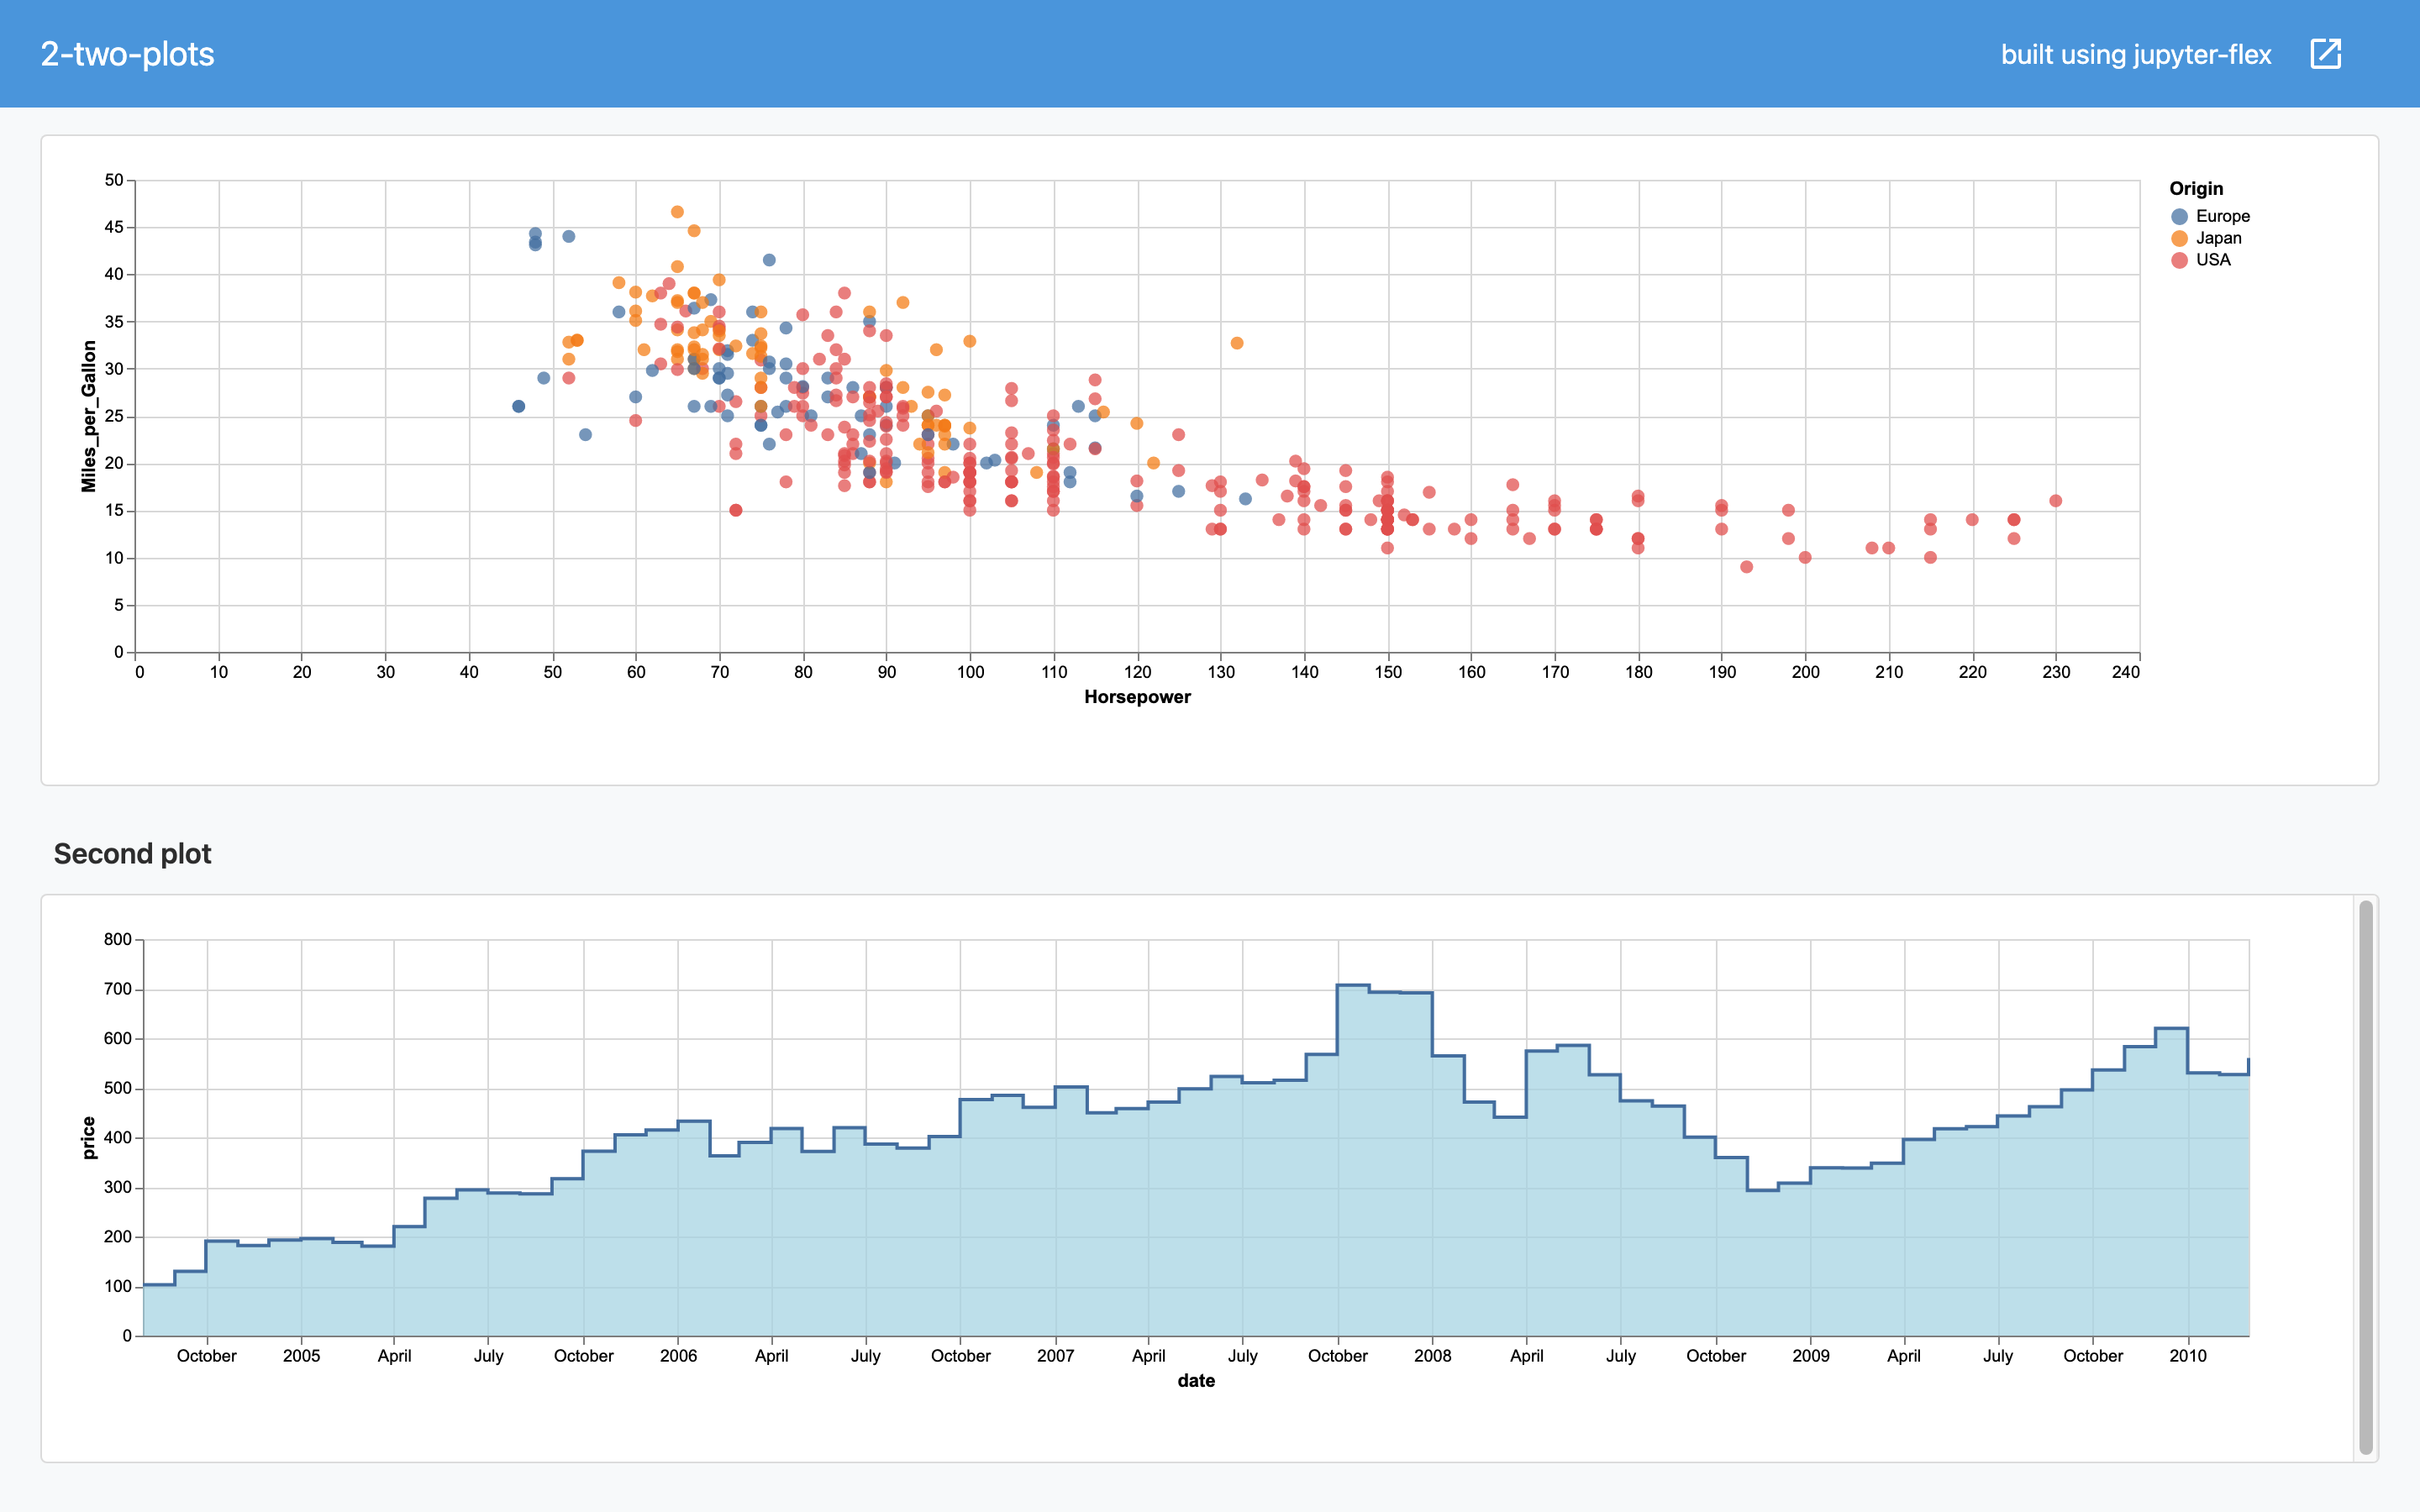Click the 2-two-plots dashboard title

point(127,54)
